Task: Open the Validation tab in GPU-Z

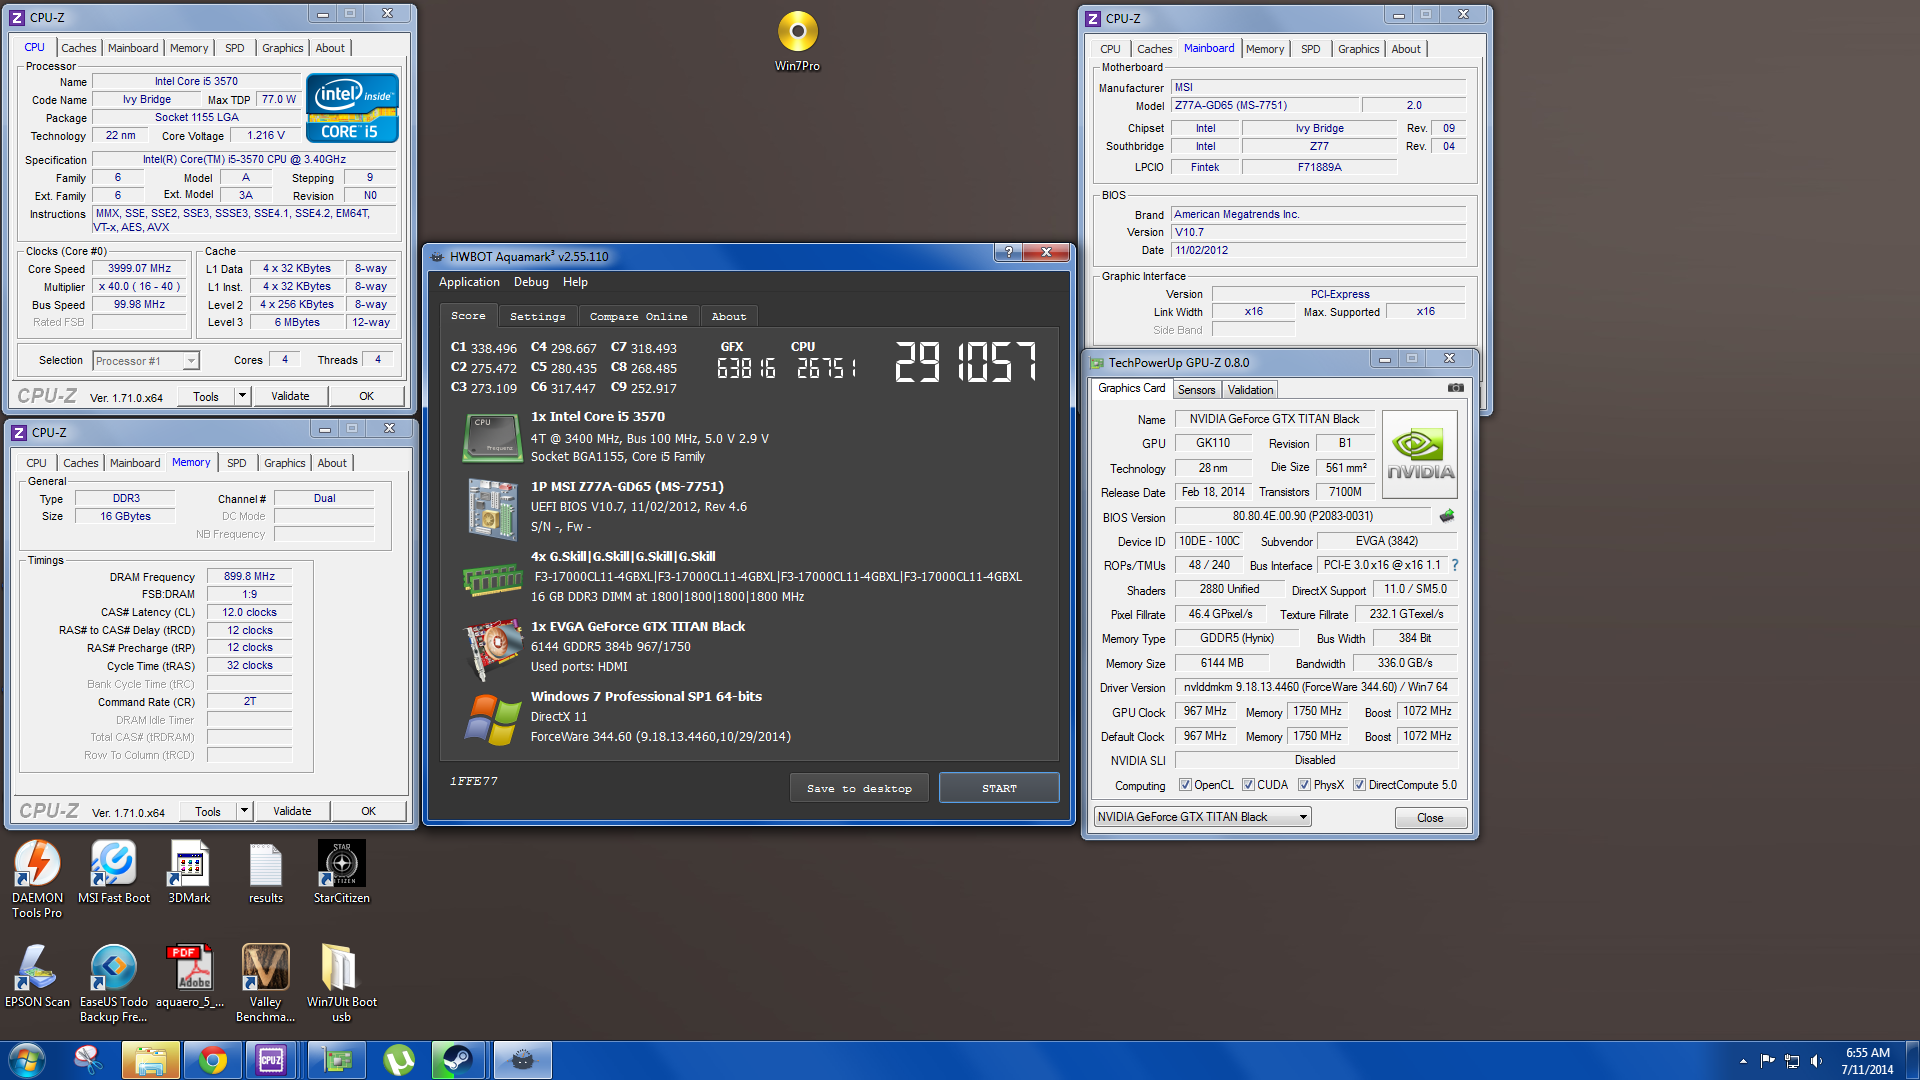Action: (1250, 390)
